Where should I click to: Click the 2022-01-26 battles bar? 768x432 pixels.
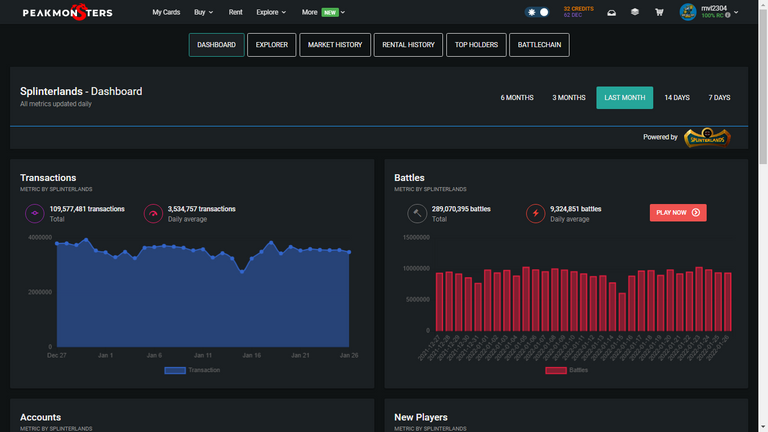tap(728, 302)
